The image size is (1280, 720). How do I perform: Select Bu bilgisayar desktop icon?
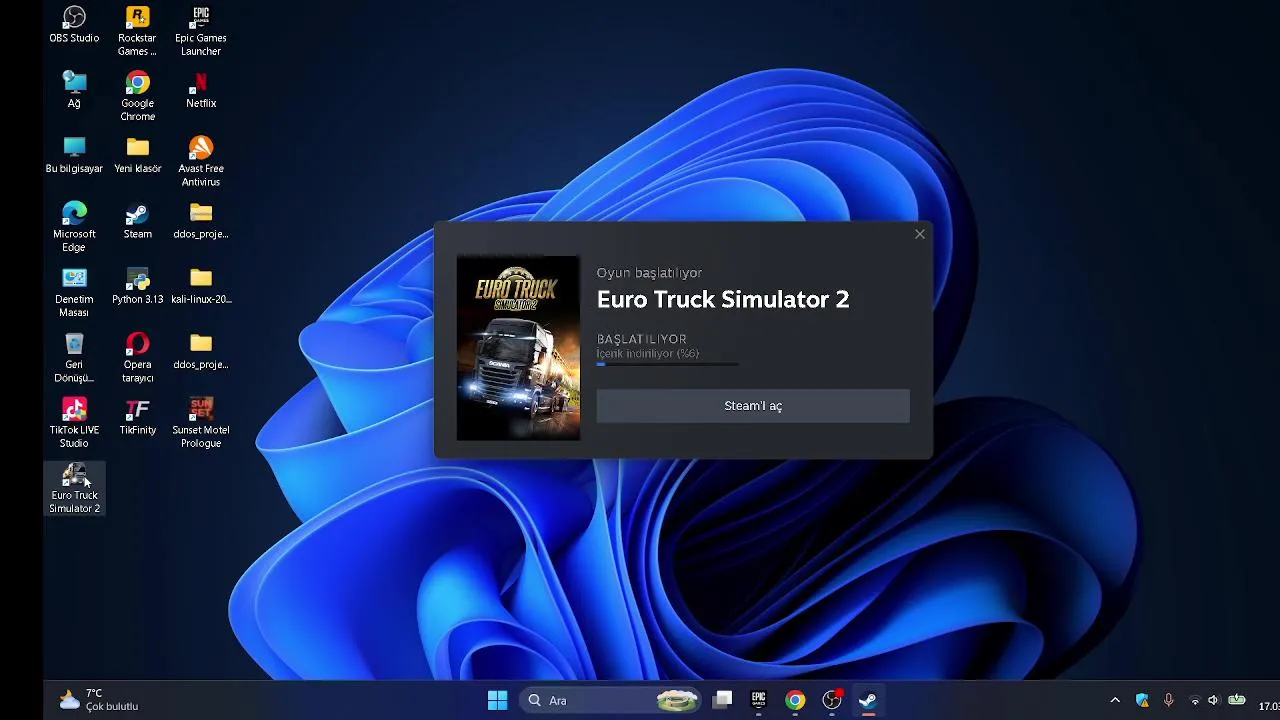coord(74,156)
